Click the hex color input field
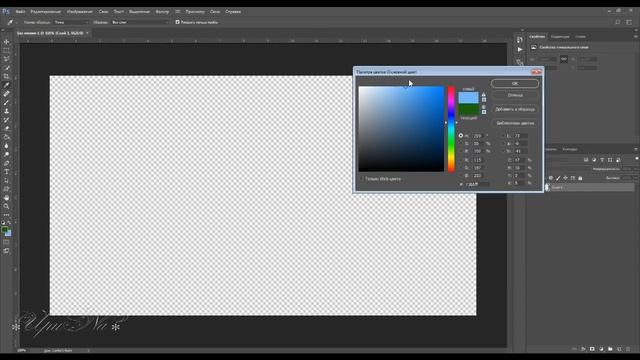This screenshot has width=640, height=360. [x=477, y=184]
